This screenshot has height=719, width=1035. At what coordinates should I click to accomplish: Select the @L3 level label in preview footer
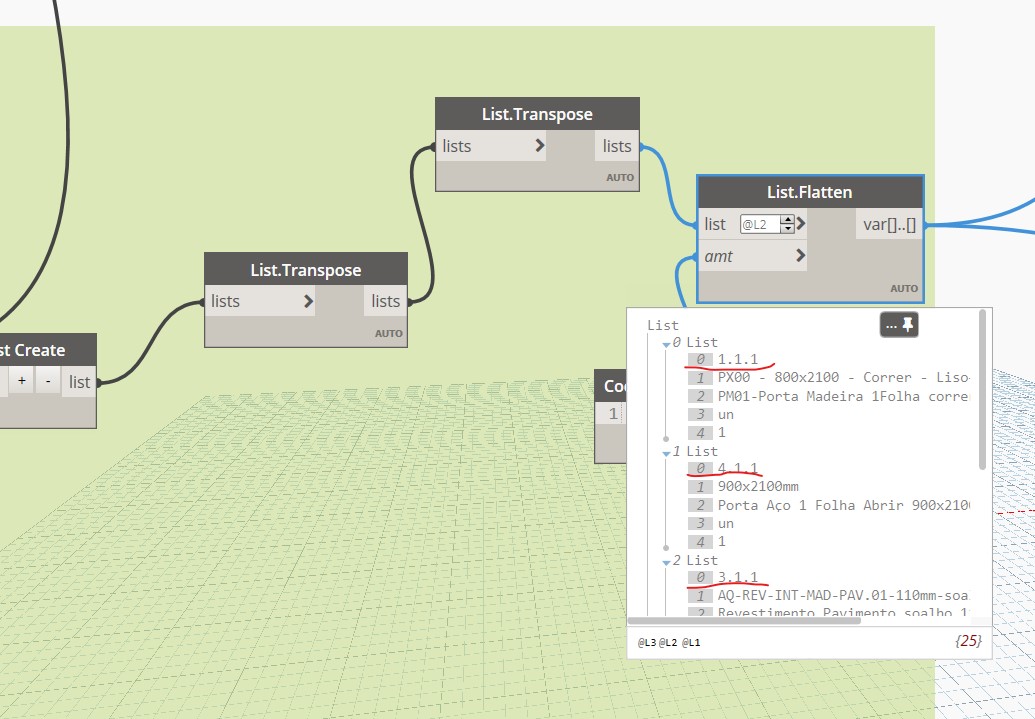point(647,642)
